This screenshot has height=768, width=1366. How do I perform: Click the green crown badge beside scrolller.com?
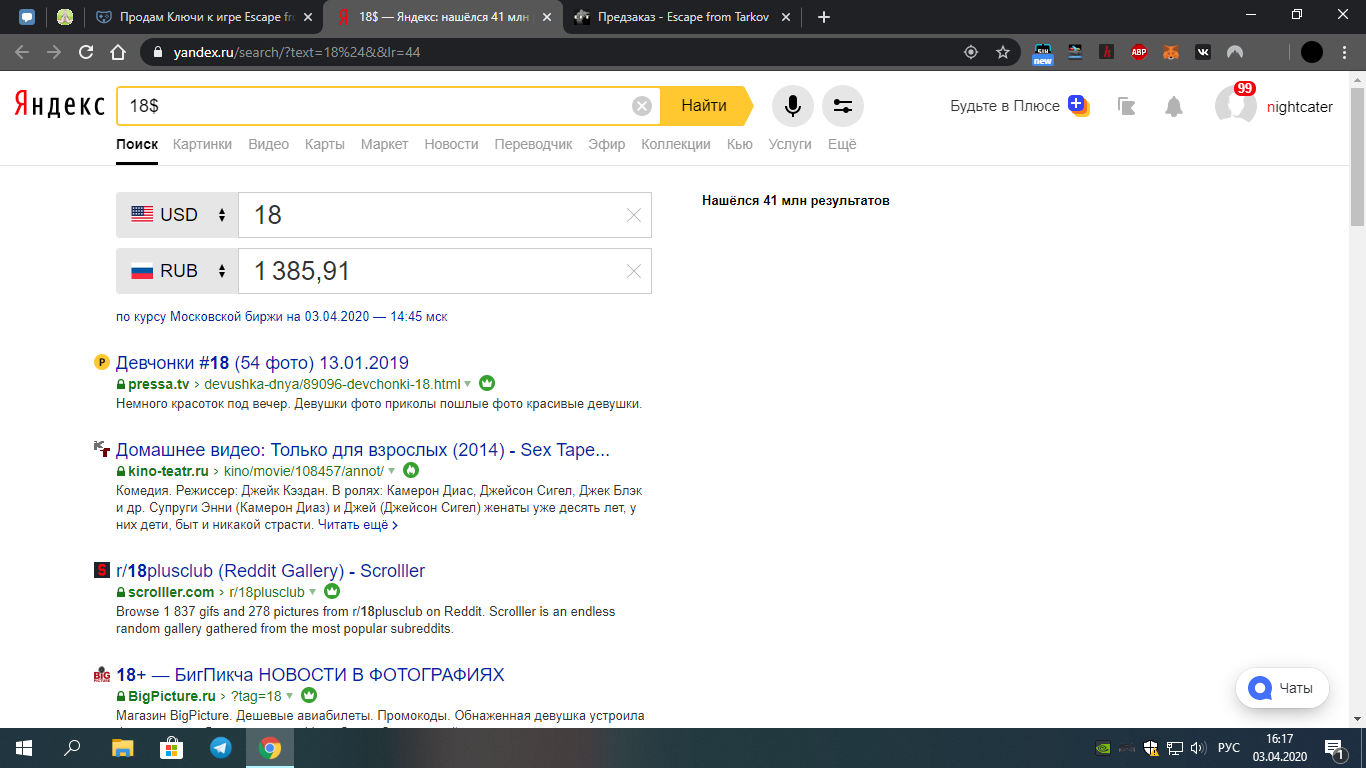(x=332, y=592)
